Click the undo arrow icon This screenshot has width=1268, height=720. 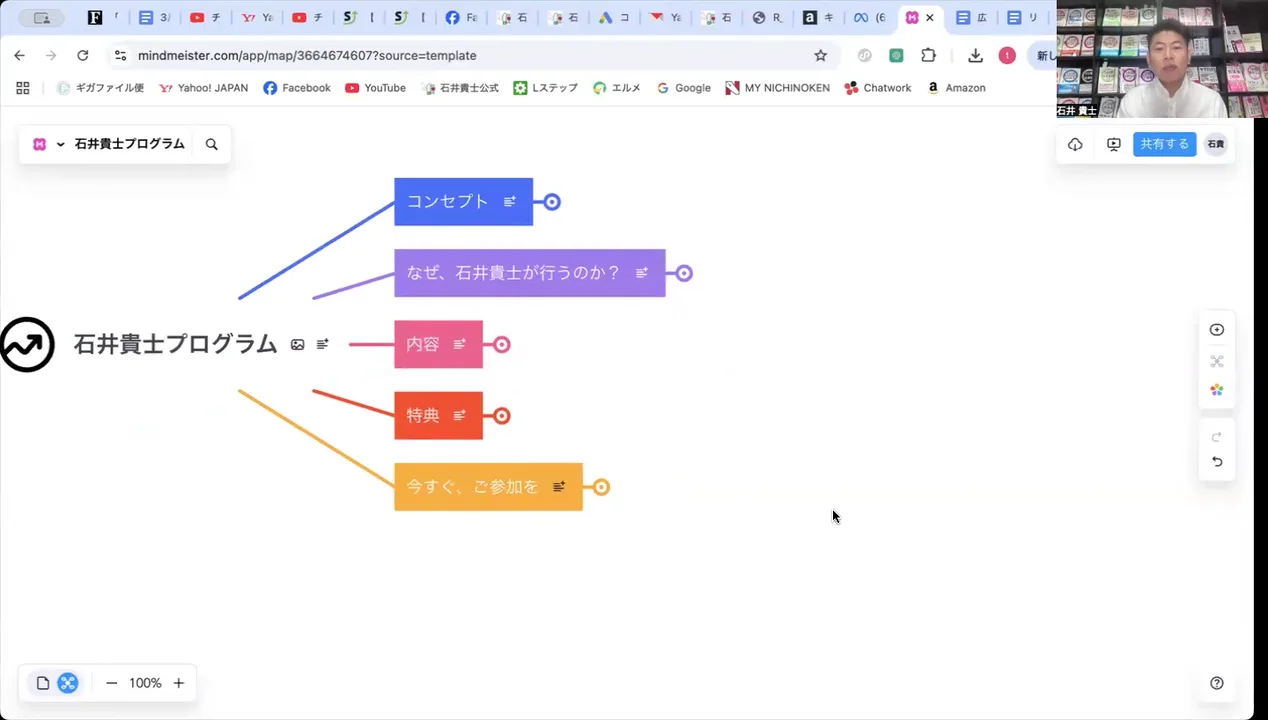pyautogui.click(x=1217, y=462)
